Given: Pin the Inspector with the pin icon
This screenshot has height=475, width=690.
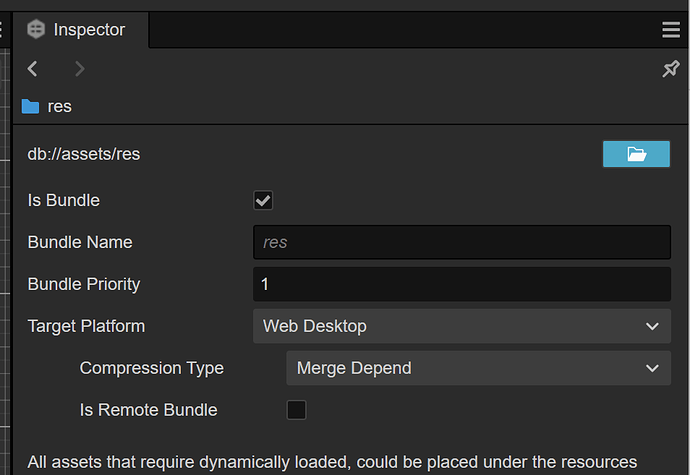Looking at the screenshot, I should pyautogui.click(x=671, y=68).
